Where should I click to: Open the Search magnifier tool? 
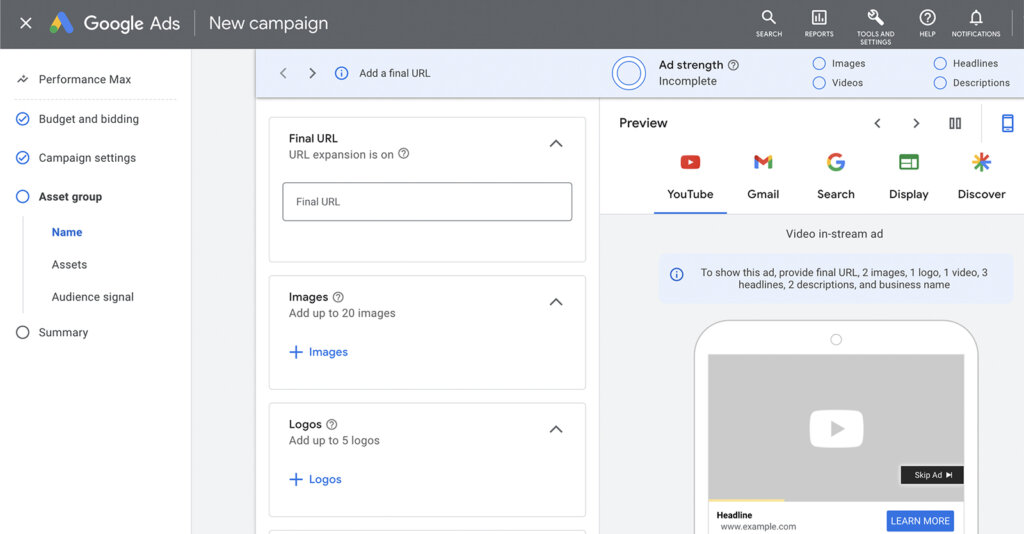(769, 24)
